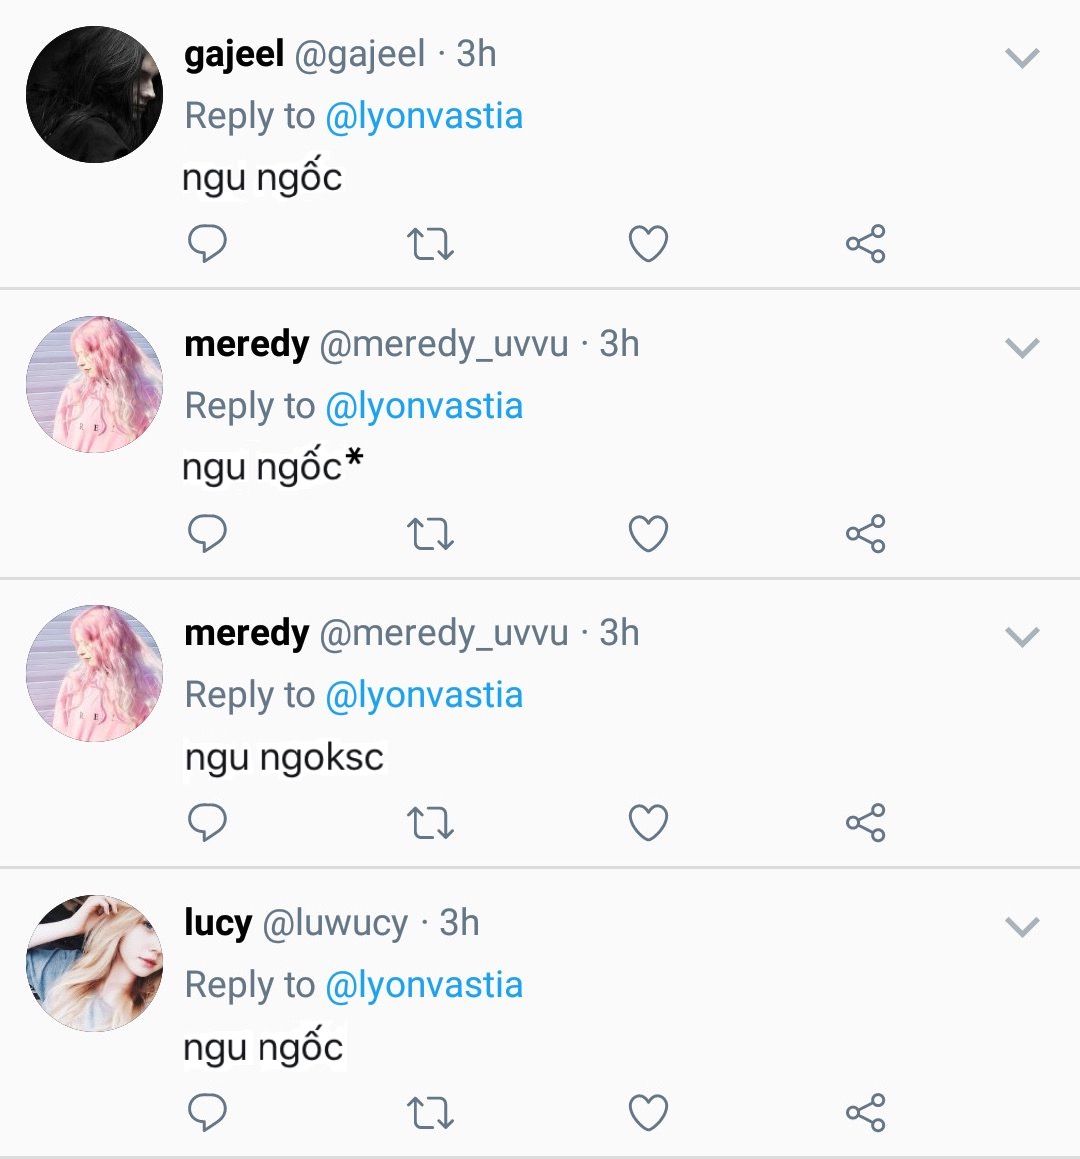Screen dimensions: 1080x1159
Task: Like meredy's "ngu ngốc*" tweet
Action: click(x=648, y=534)
